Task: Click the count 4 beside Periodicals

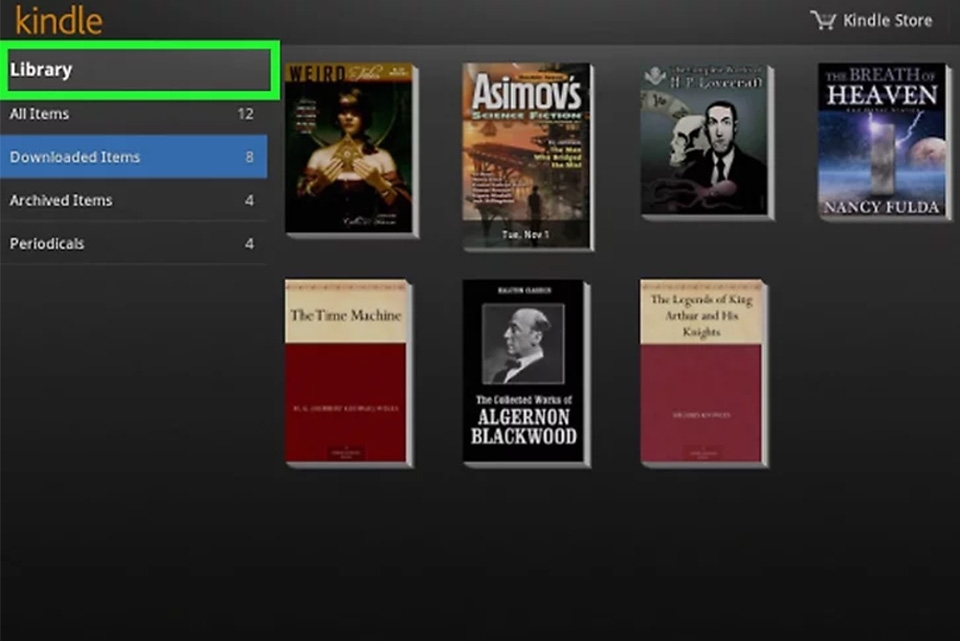Action: pyautogui.click(x=249, y=244)
